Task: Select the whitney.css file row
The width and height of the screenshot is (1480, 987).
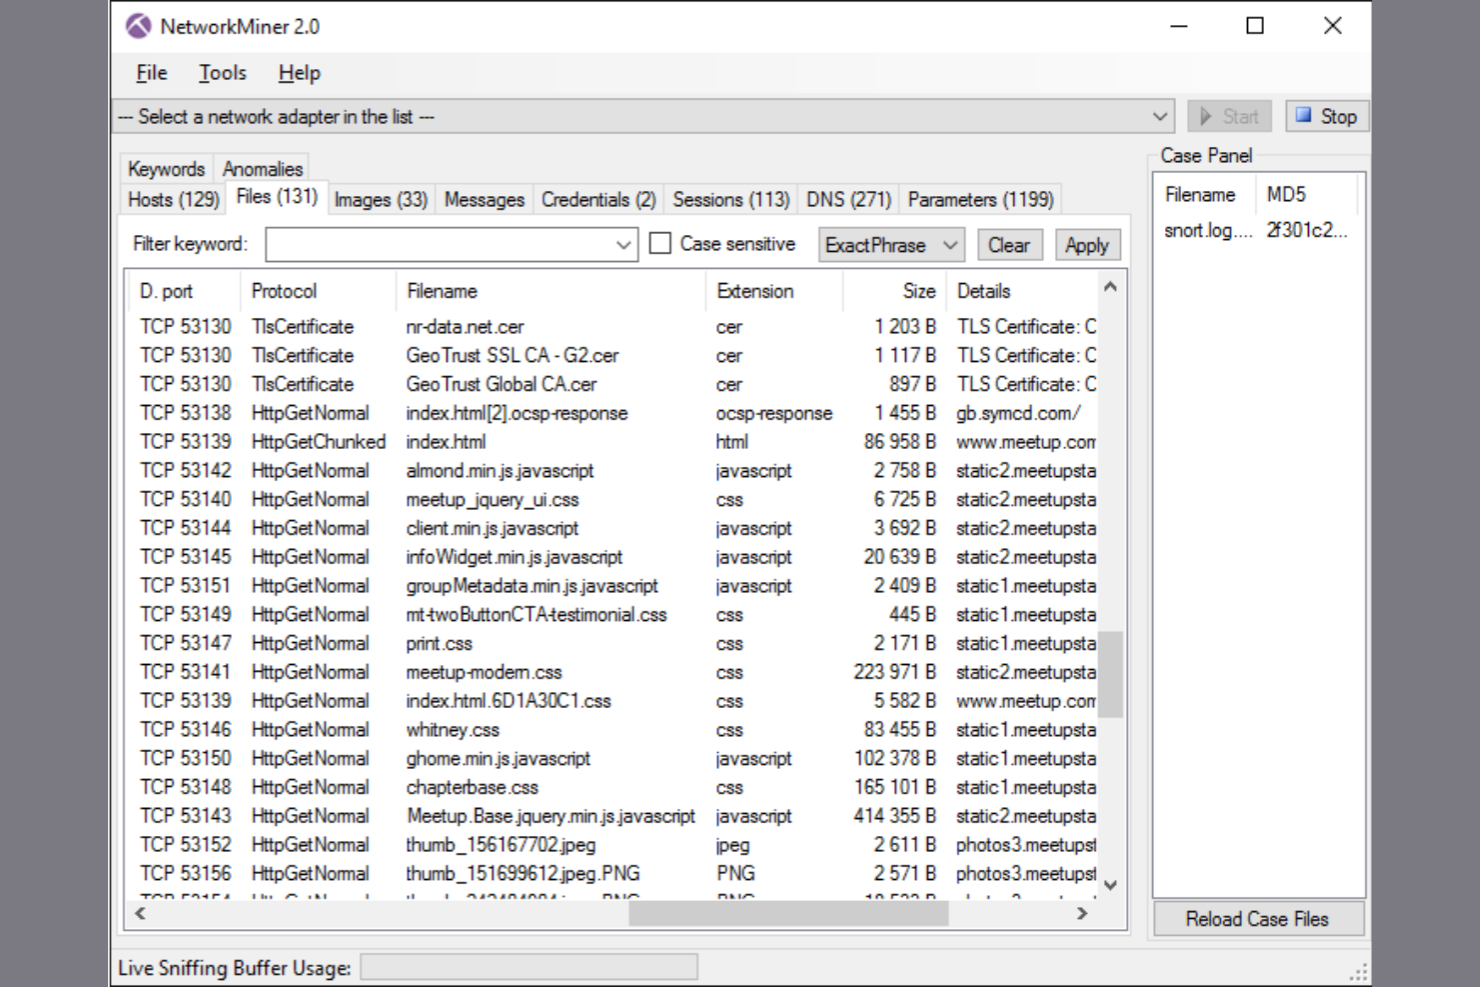Action: coord(612,730)
